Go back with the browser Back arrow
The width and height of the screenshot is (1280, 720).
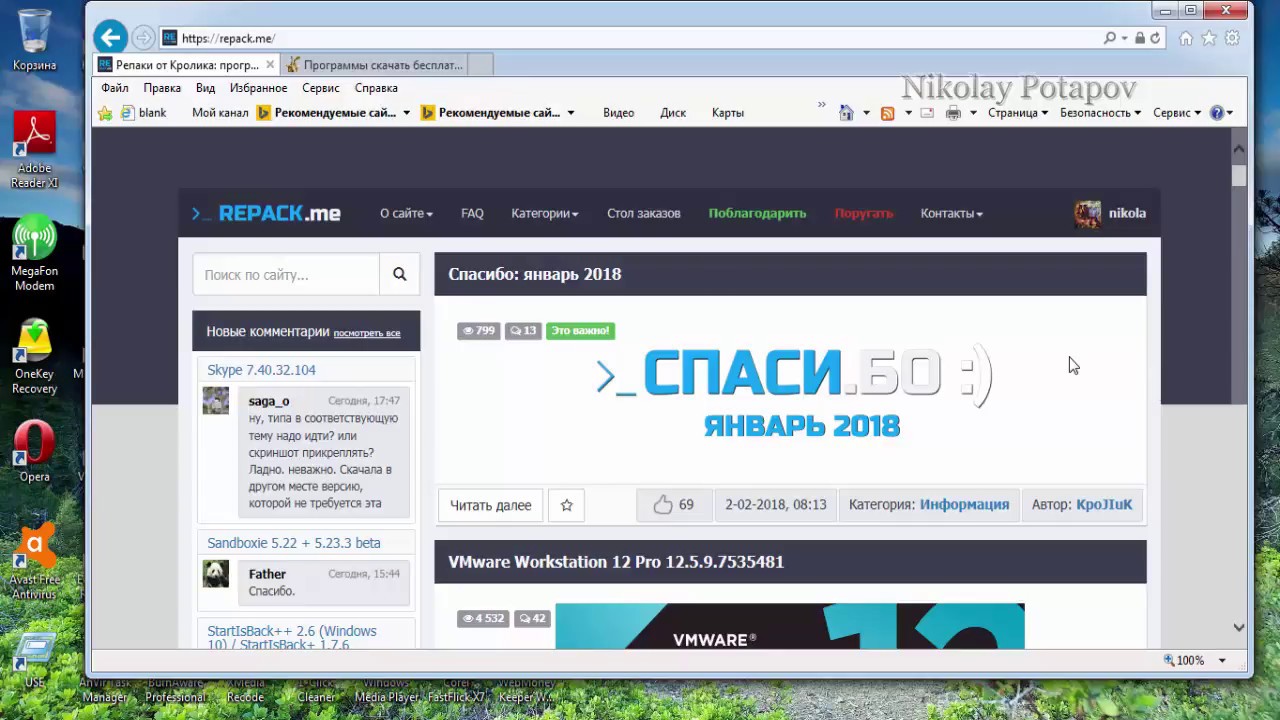[110, 38]
